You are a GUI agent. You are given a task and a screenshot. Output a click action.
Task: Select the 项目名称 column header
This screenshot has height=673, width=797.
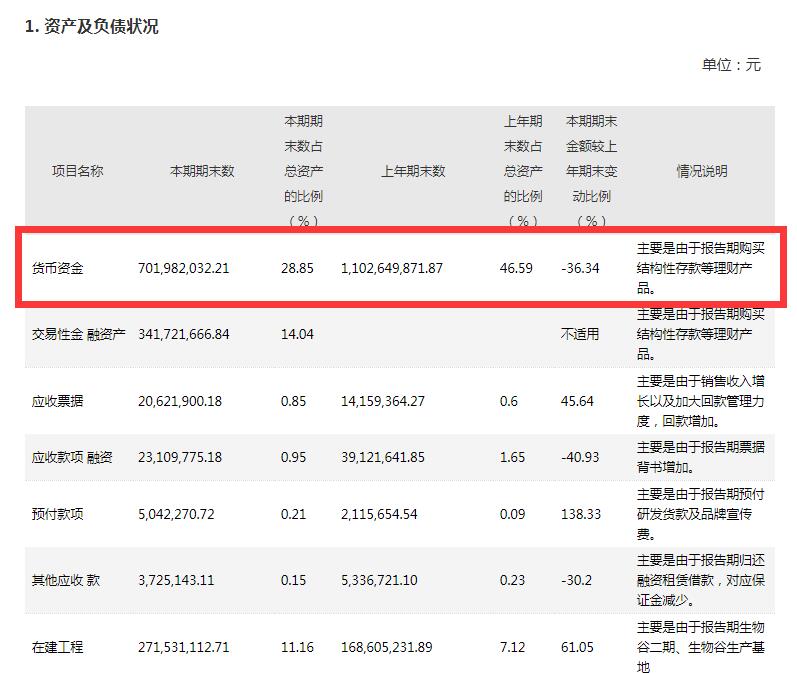pos(77,171)
